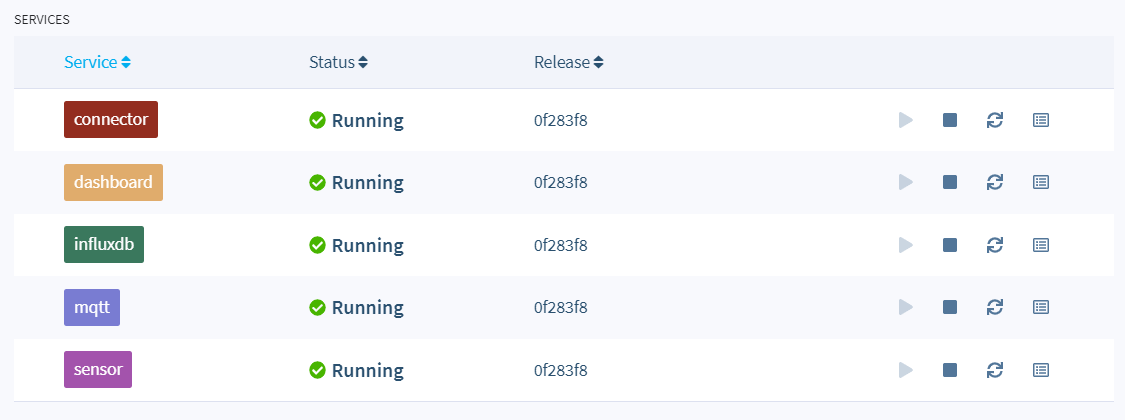Sort the table by Service column
The width and height of the screenshot is (1125, 420).
(x=97, y=62)
